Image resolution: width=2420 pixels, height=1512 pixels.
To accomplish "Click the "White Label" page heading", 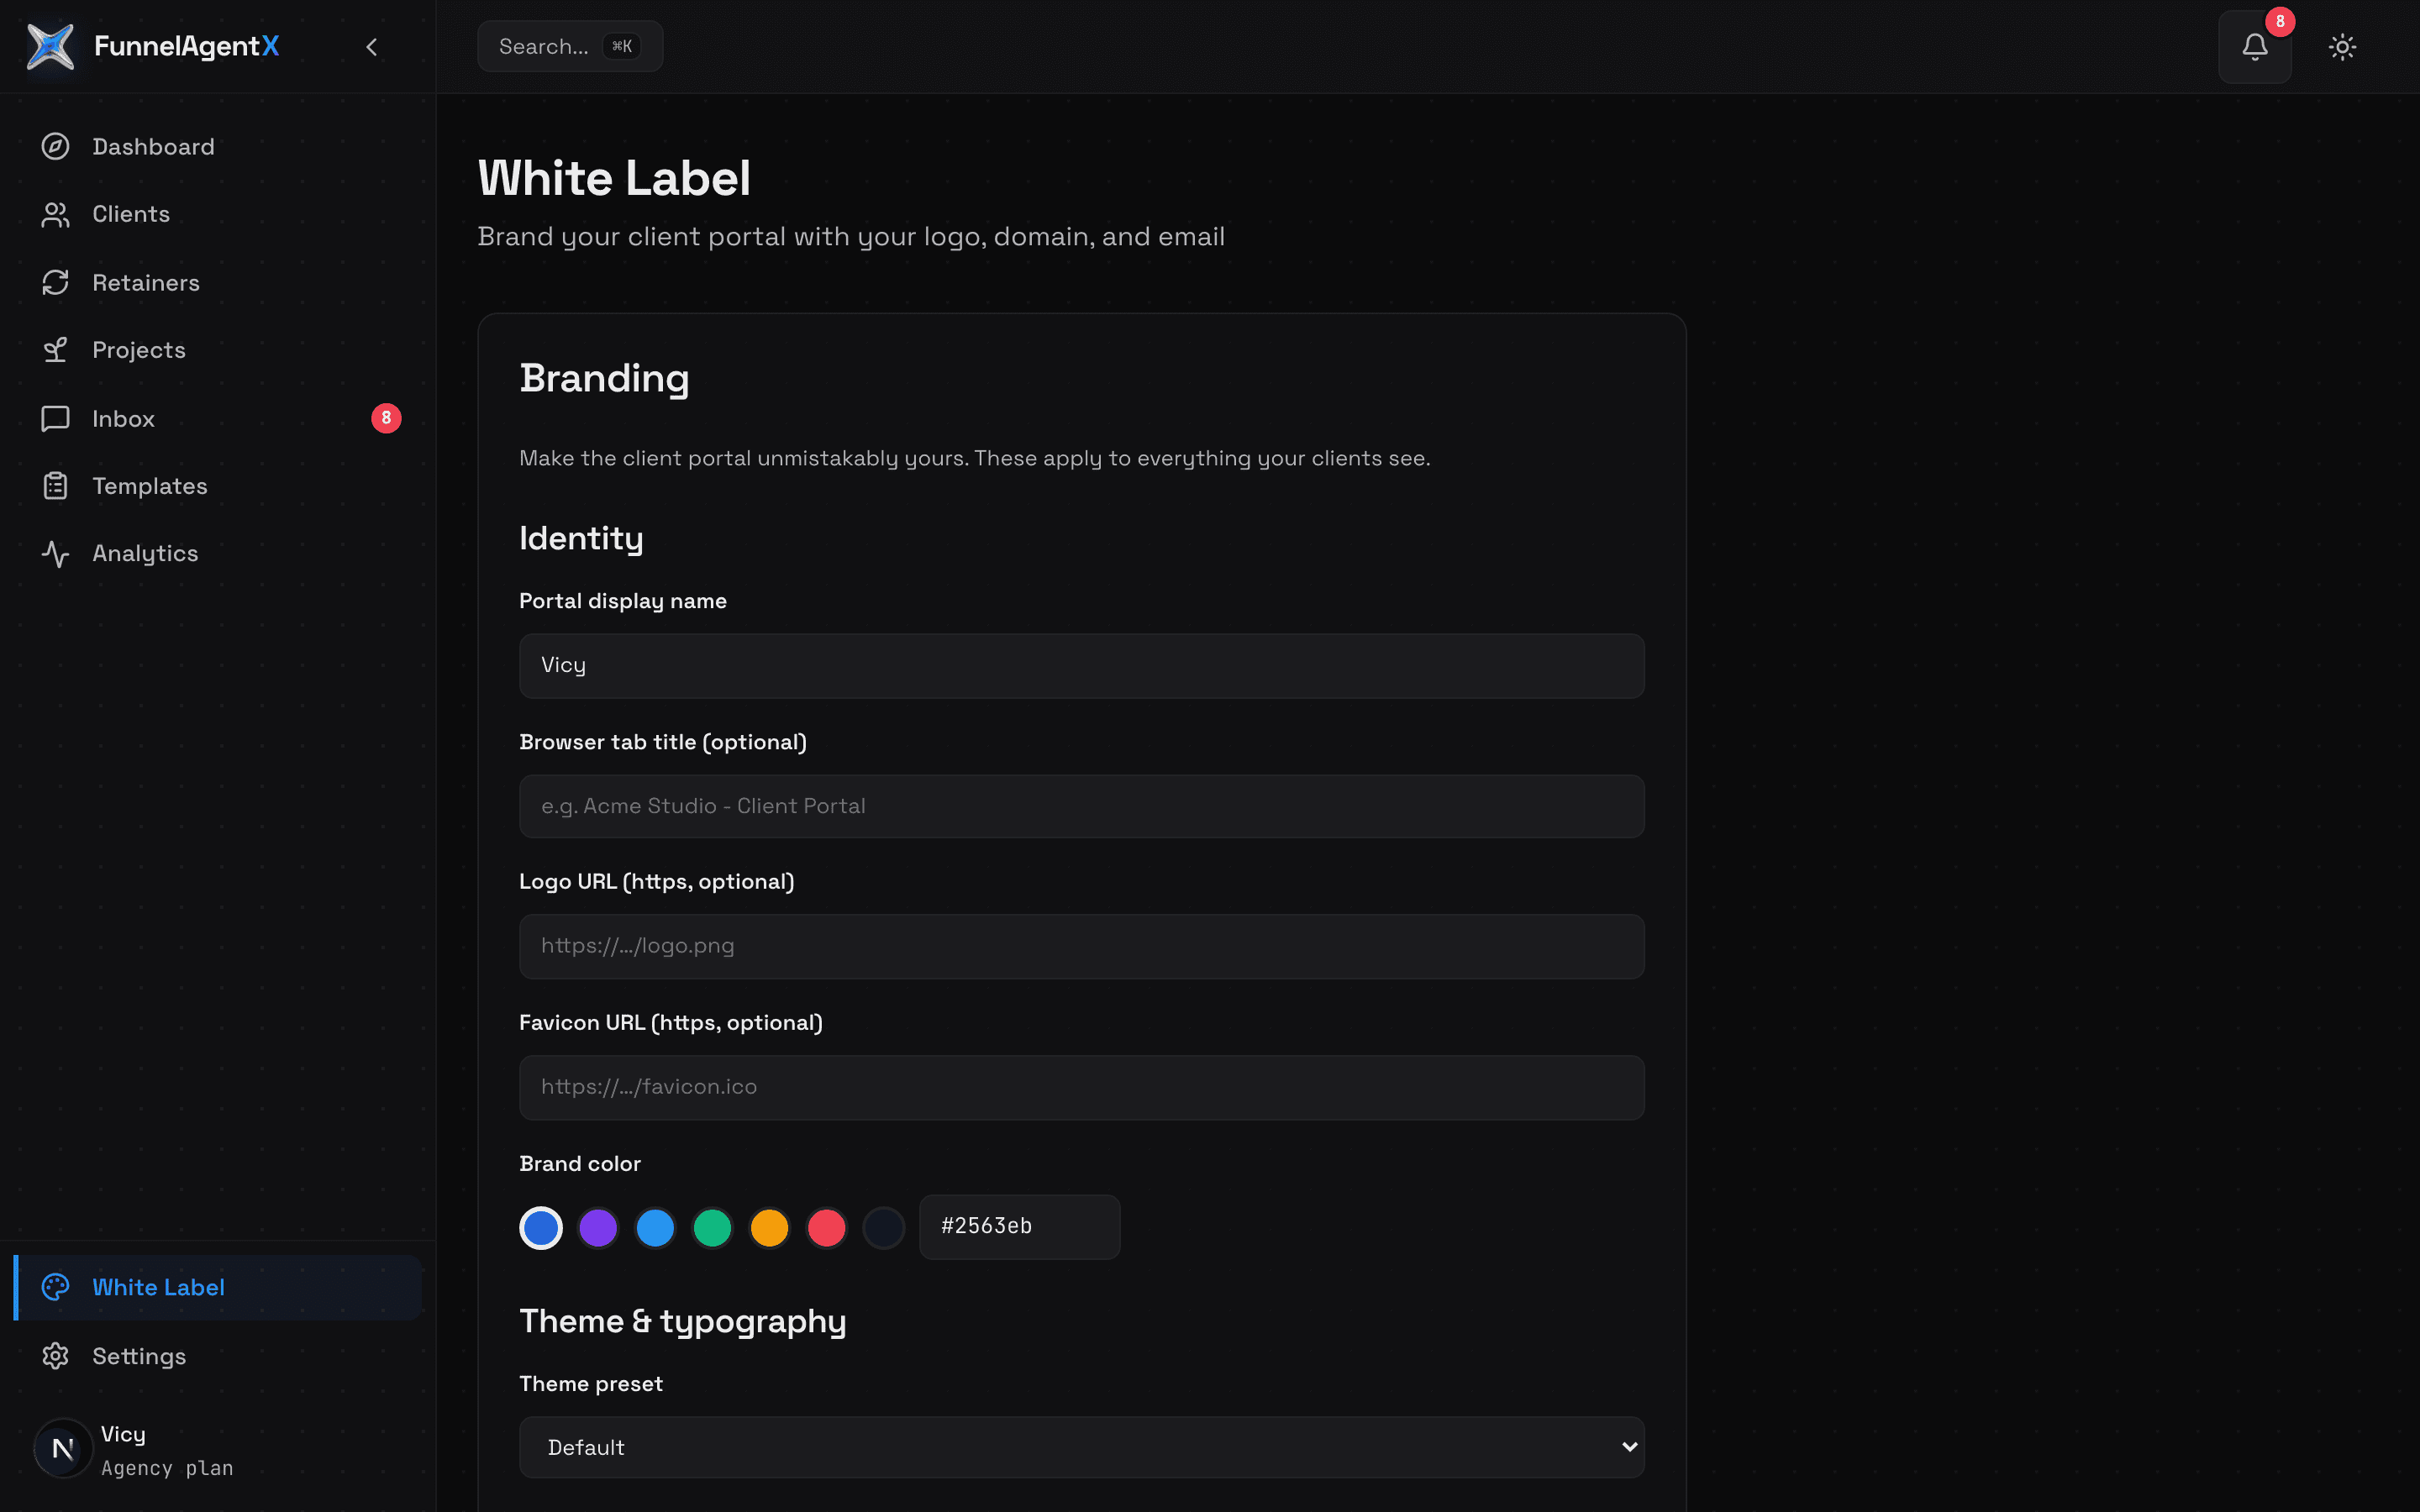I will [614, 179].
